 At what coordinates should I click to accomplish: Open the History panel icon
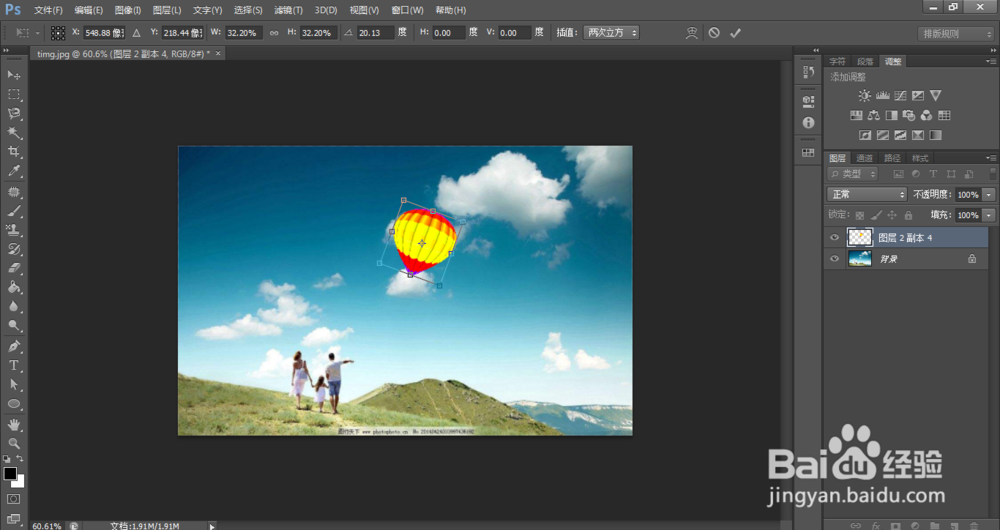[x=808, y=72]
